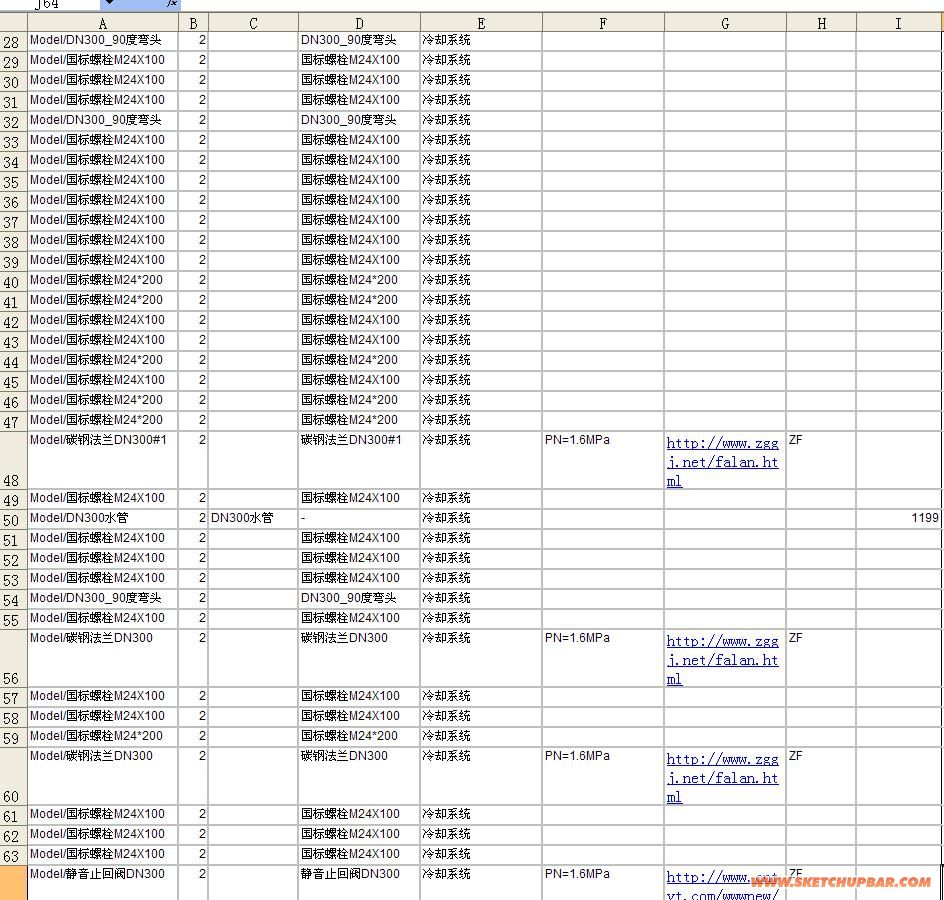
Task: Select column G header
Action: (725, 23)
